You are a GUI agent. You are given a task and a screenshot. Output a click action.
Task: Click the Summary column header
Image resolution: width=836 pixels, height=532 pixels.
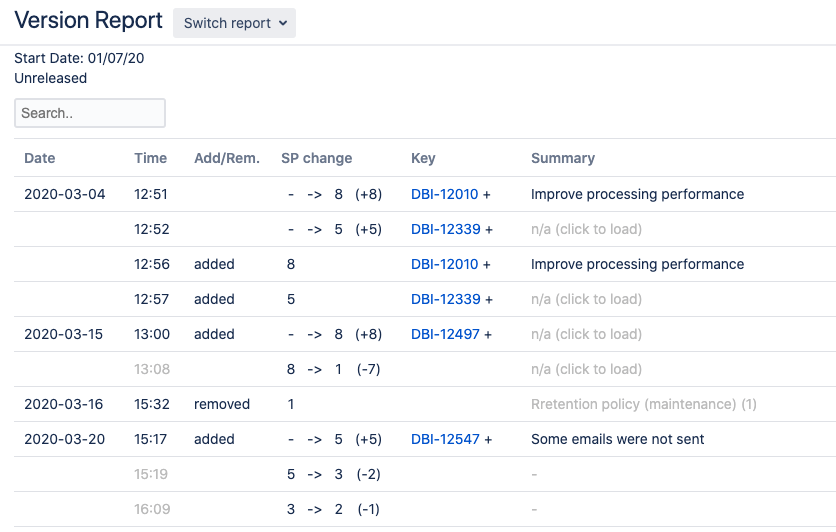coord(562,158)
